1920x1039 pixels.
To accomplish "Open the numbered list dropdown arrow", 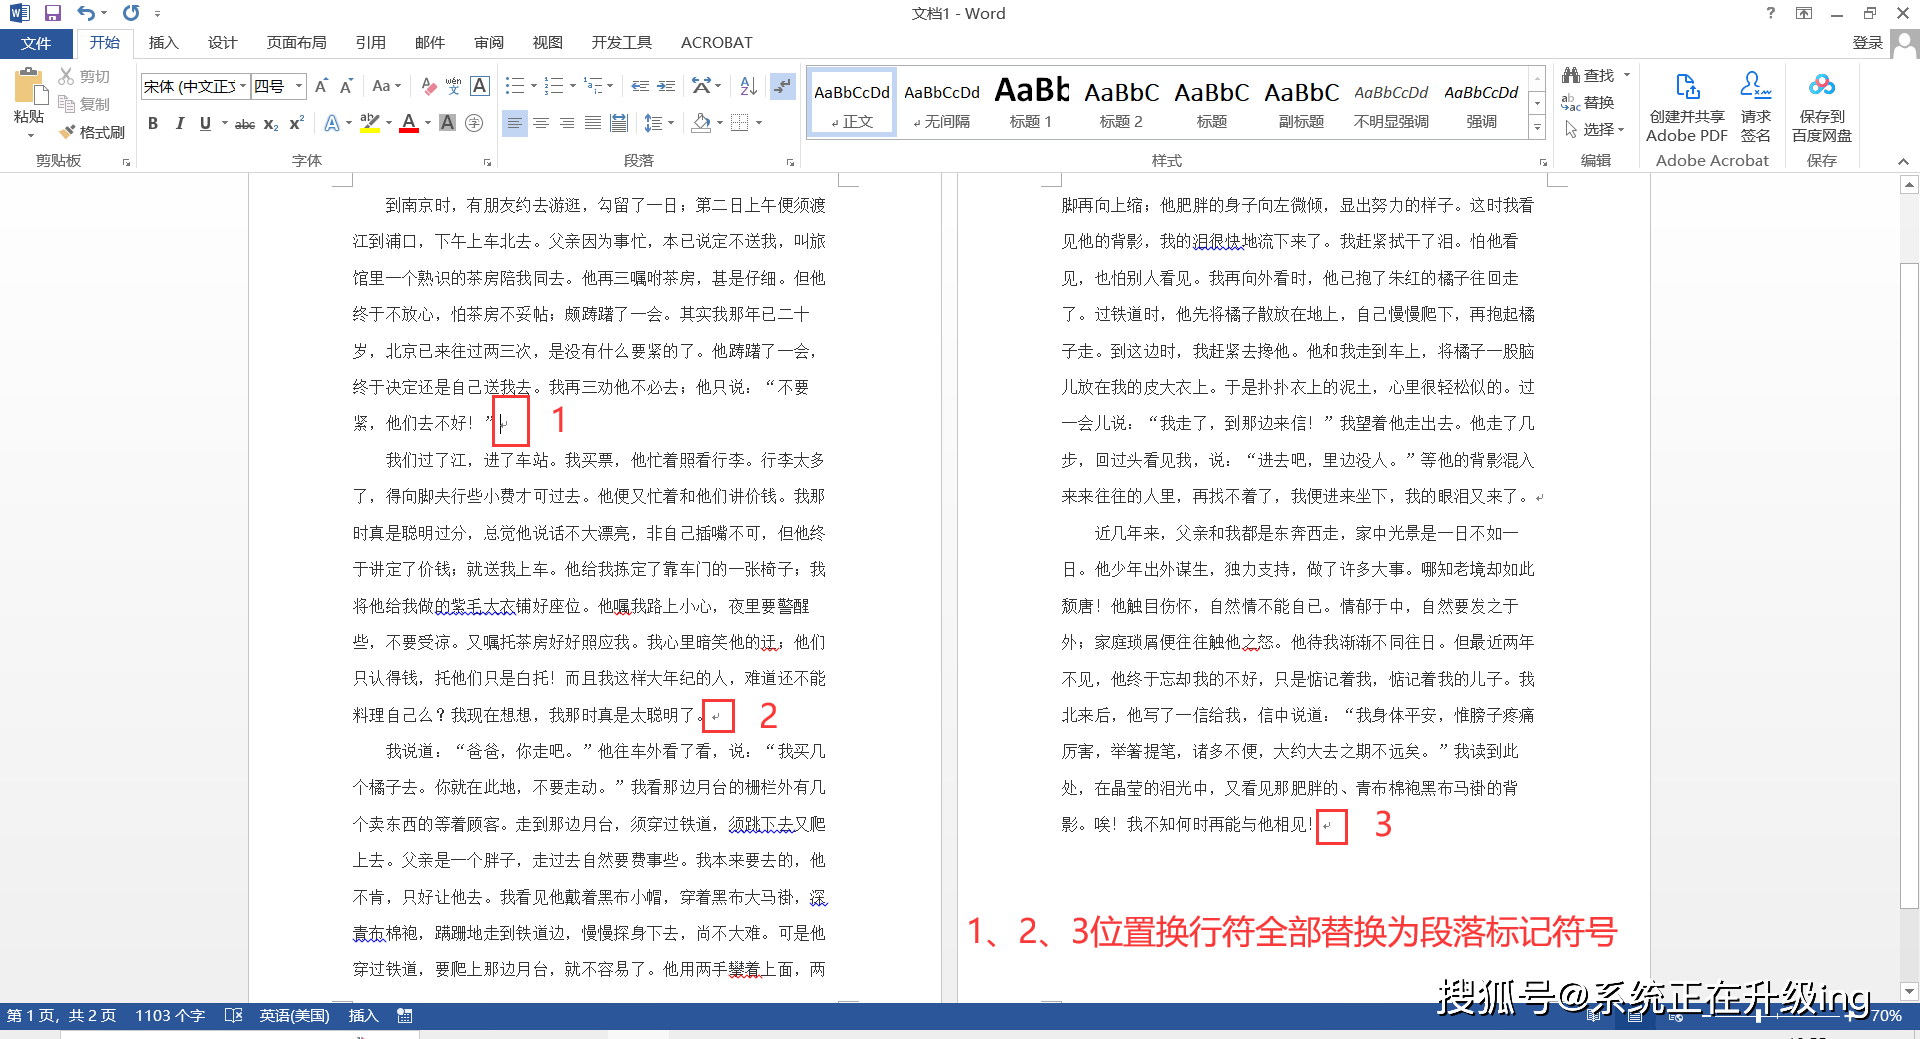I will pos(572,87).
